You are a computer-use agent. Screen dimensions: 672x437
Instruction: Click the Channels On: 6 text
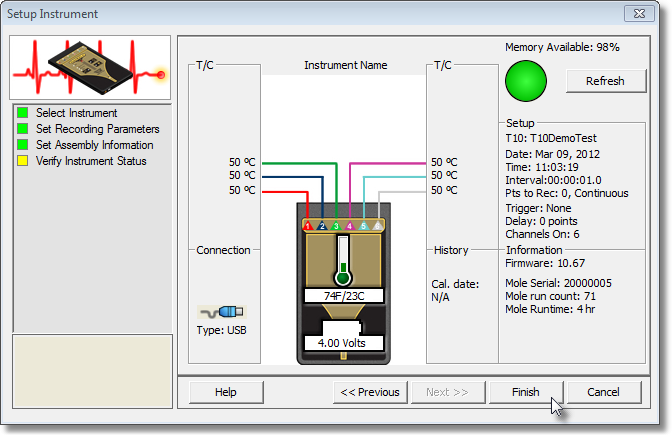(x=542, y=234)
